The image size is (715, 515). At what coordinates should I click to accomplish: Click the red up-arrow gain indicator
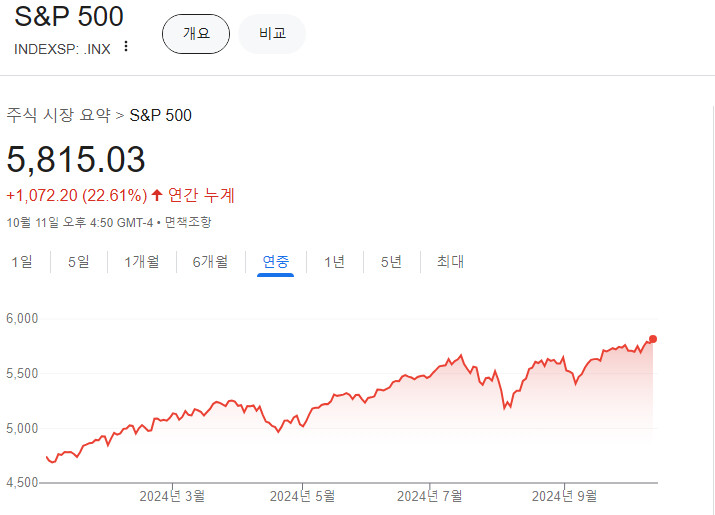click(x=157, y=195)
